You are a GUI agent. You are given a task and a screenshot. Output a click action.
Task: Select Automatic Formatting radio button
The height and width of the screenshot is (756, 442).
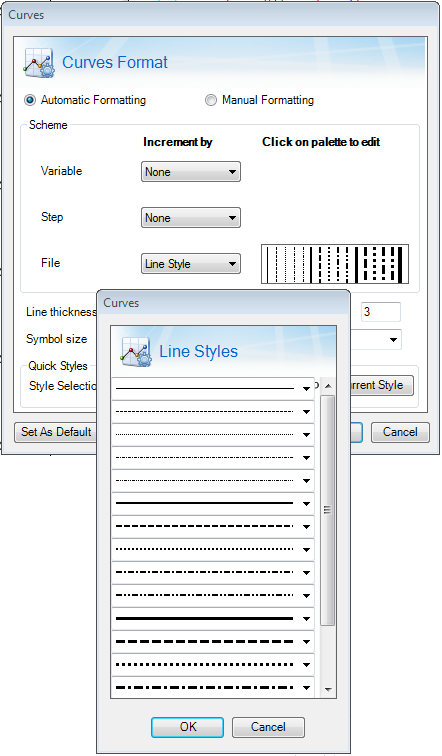30,100
